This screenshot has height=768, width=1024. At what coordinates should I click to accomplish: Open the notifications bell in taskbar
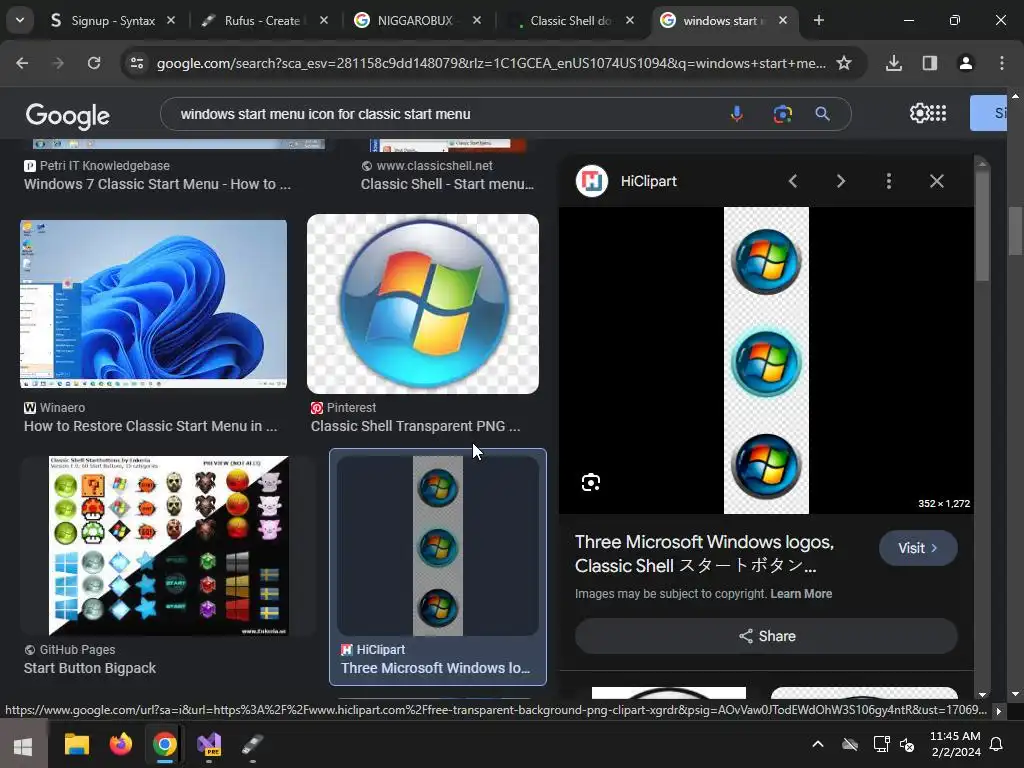[997, 744]
